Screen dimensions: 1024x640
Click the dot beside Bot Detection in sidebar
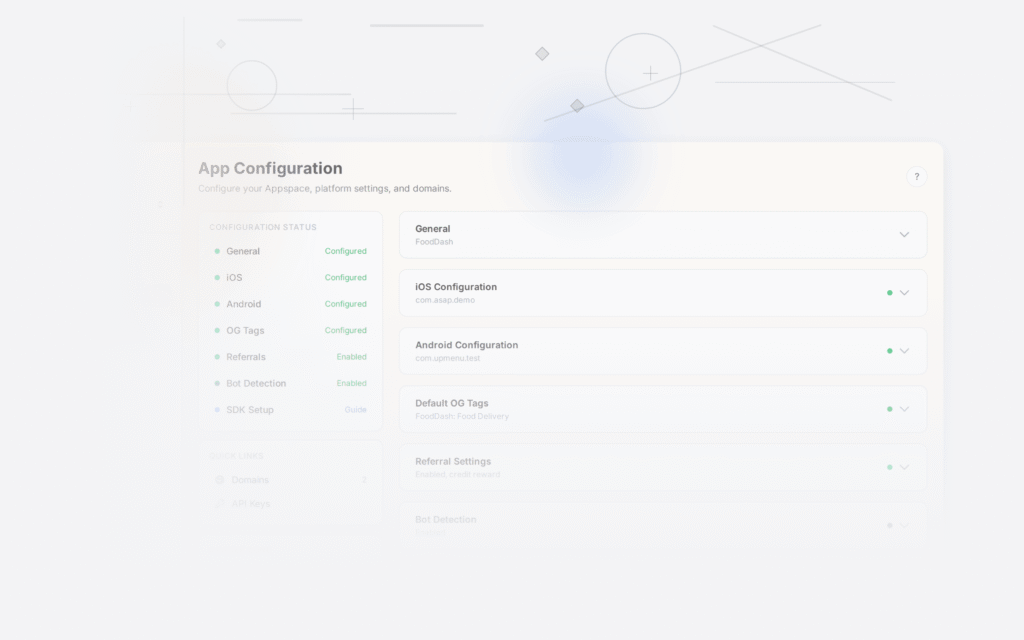[217, 383]
